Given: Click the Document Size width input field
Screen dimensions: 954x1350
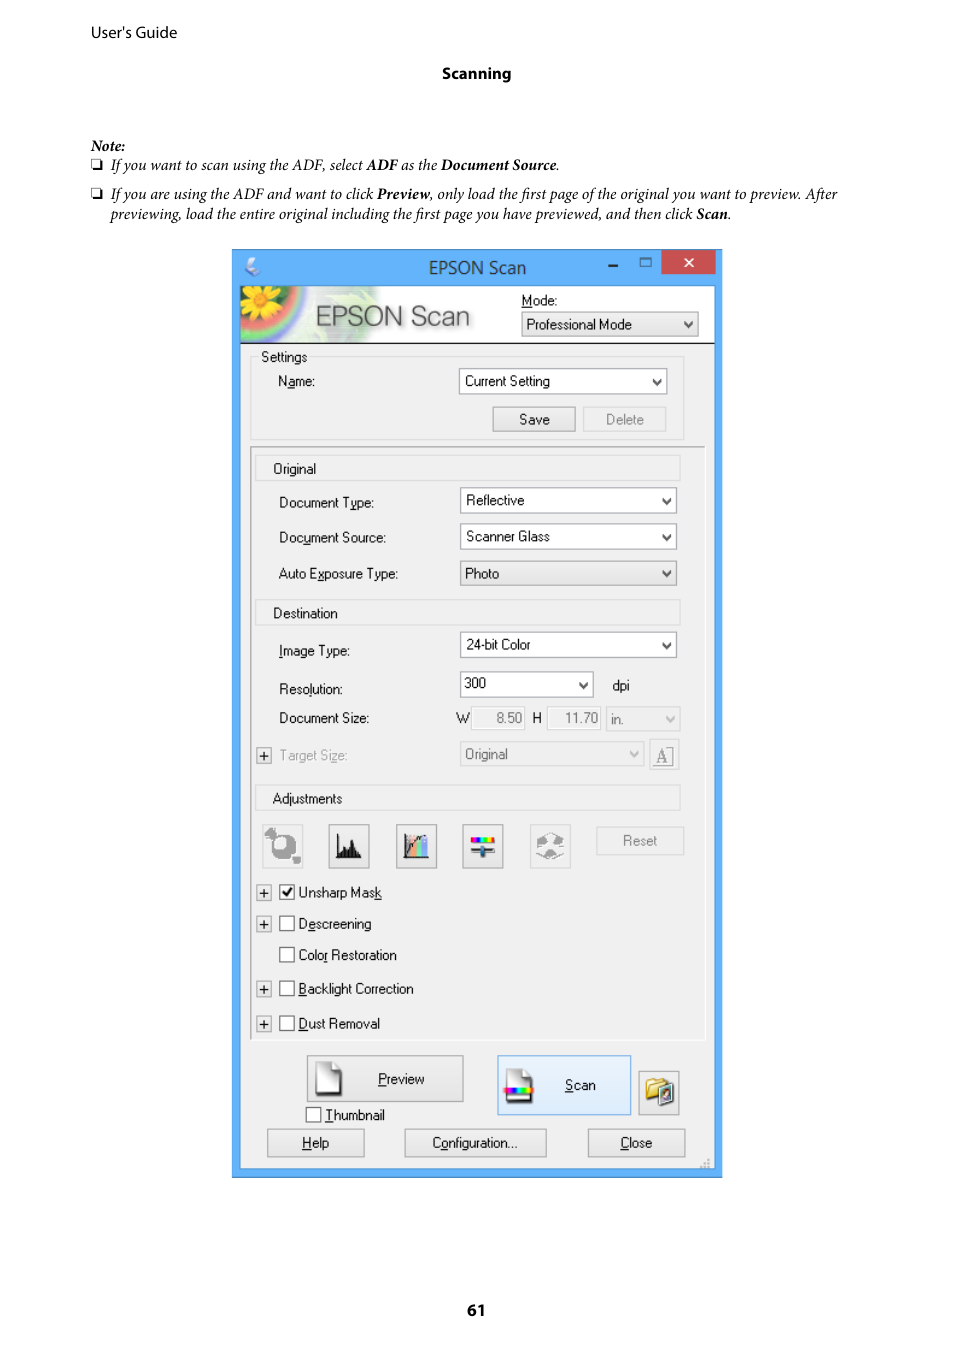Looking at the screenshot, I should tap(499, 717).
